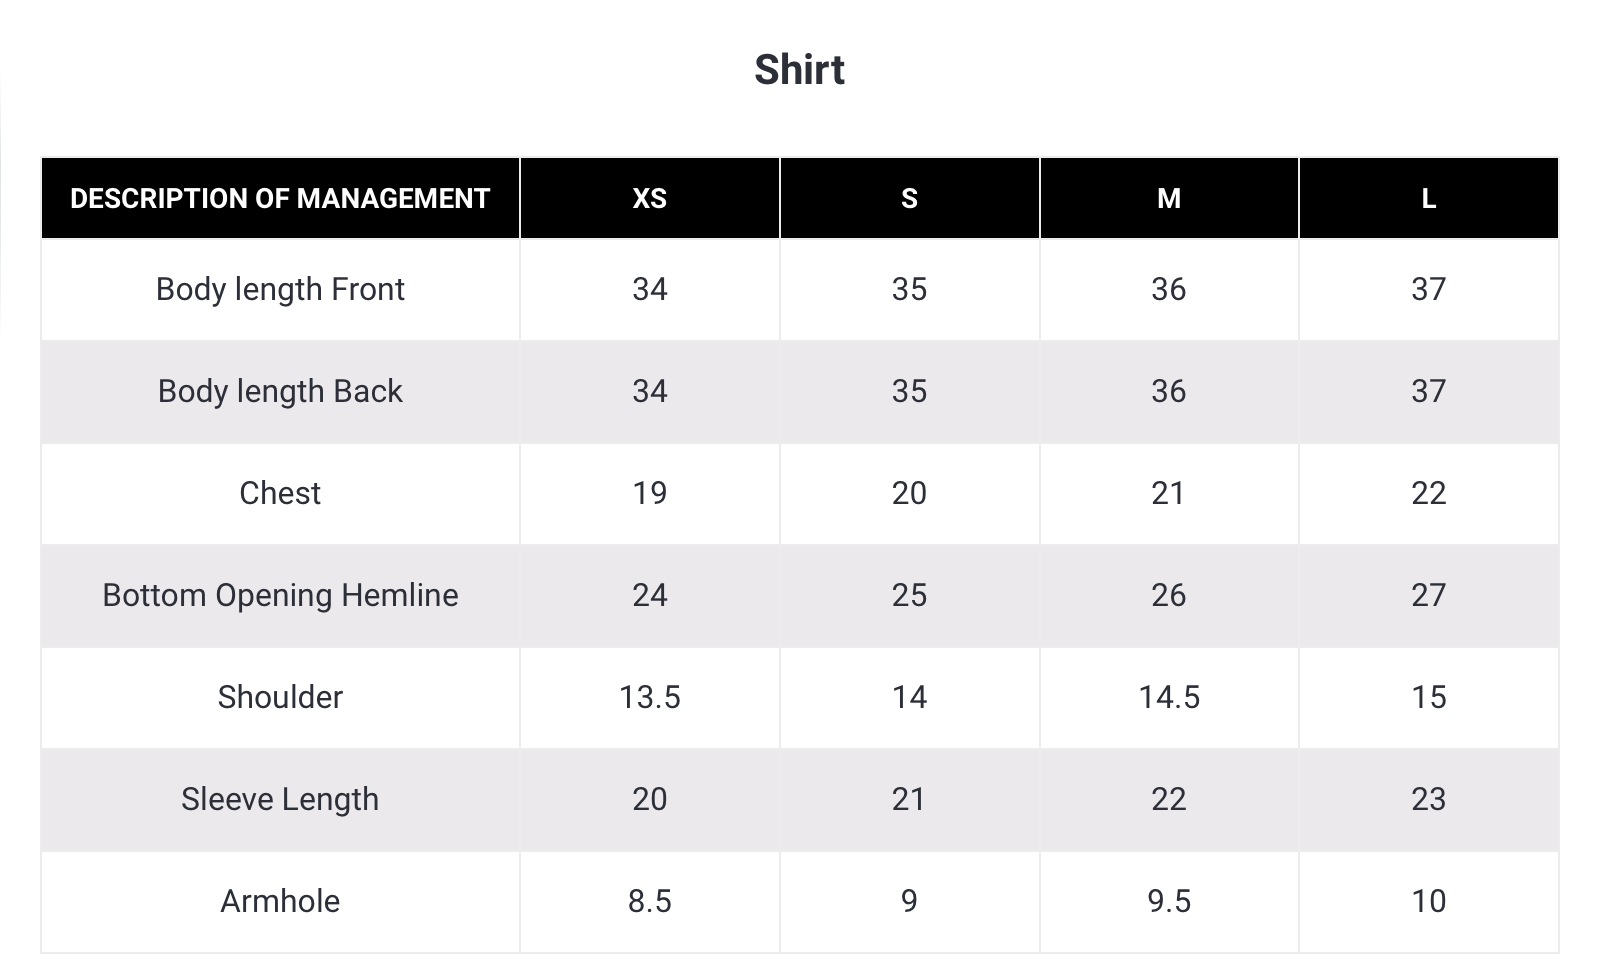
Task: Click the "Shoulder" row label
Action: tap(280, 697)
